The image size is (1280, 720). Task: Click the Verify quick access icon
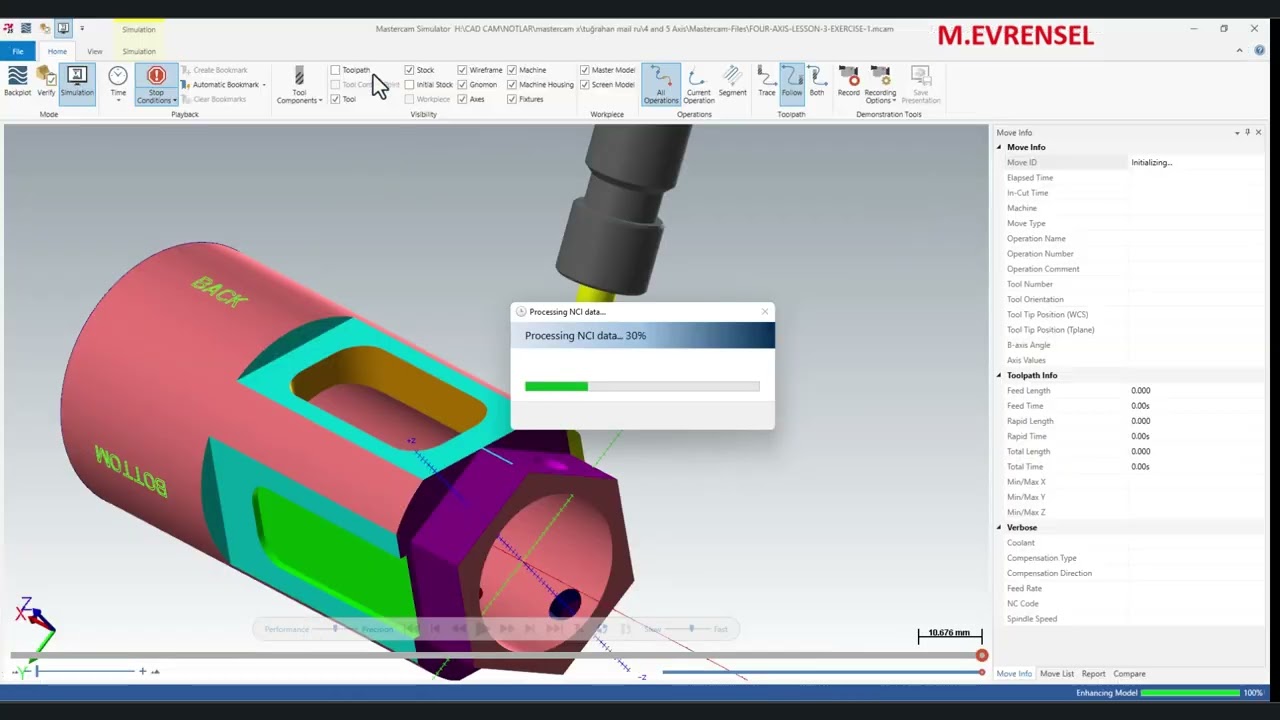(x=44, y=28)
